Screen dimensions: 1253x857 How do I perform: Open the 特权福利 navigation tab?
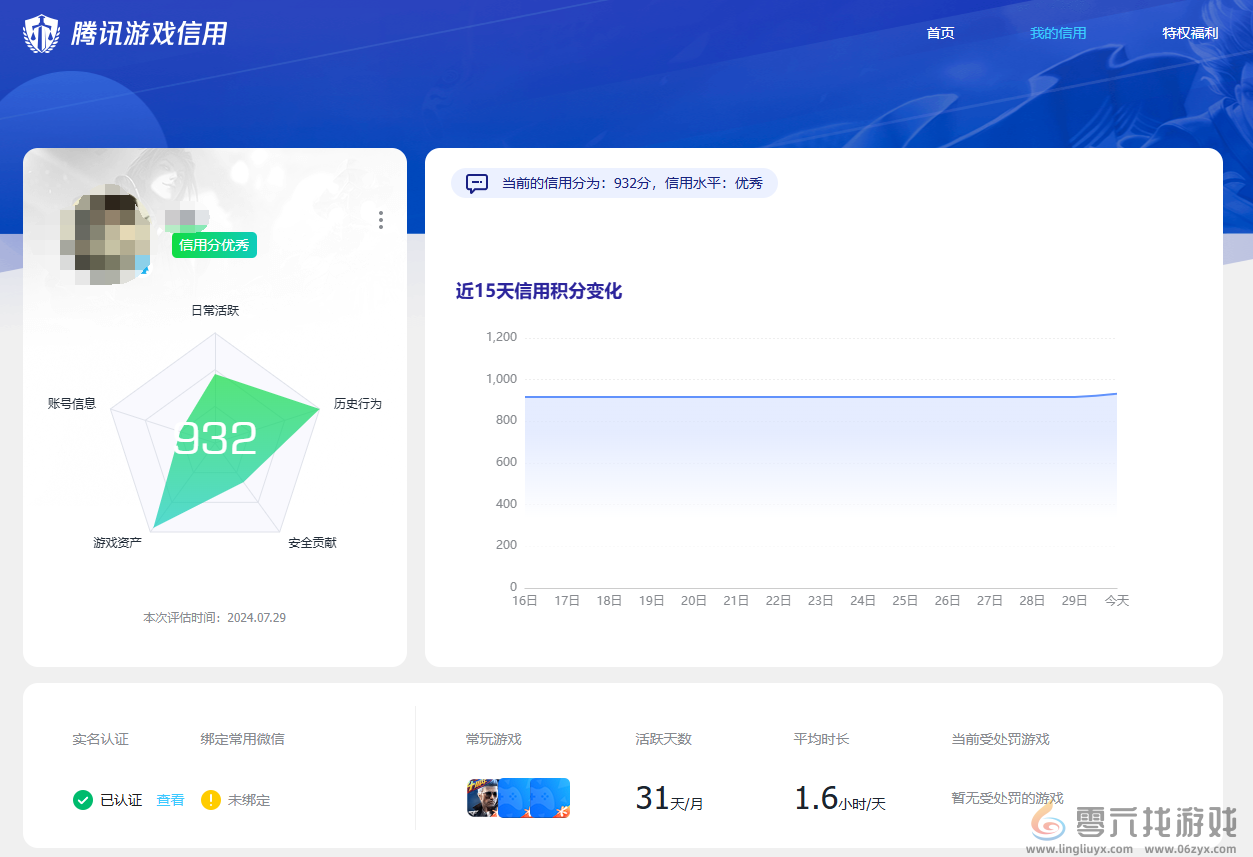tap(1189, 32)
